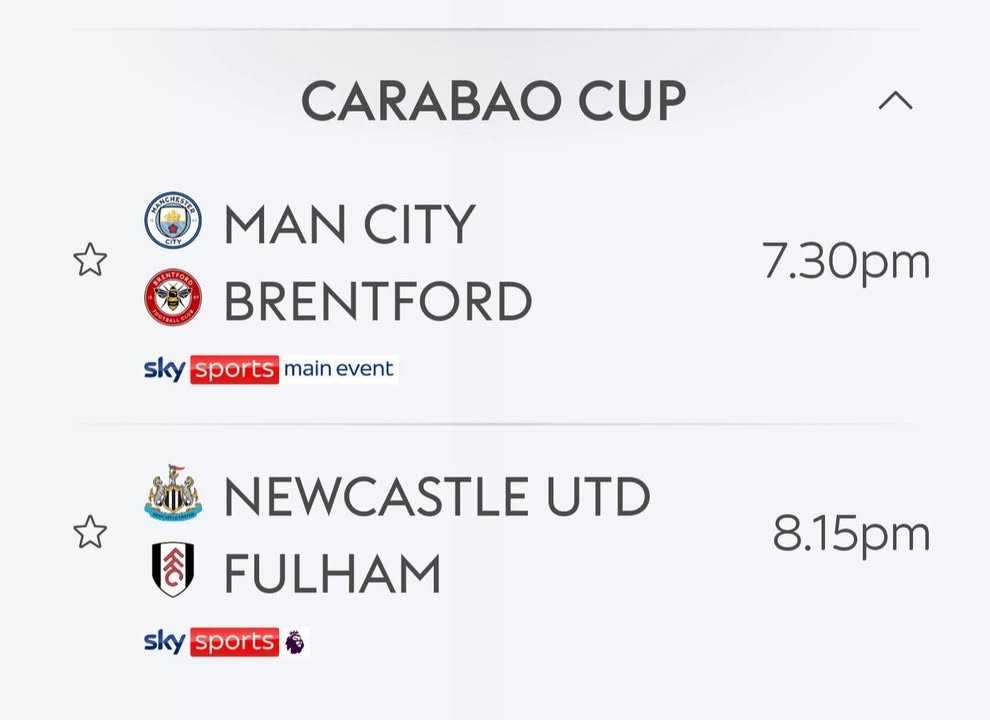Open the MAN CITY team name

tap(349, 223)
